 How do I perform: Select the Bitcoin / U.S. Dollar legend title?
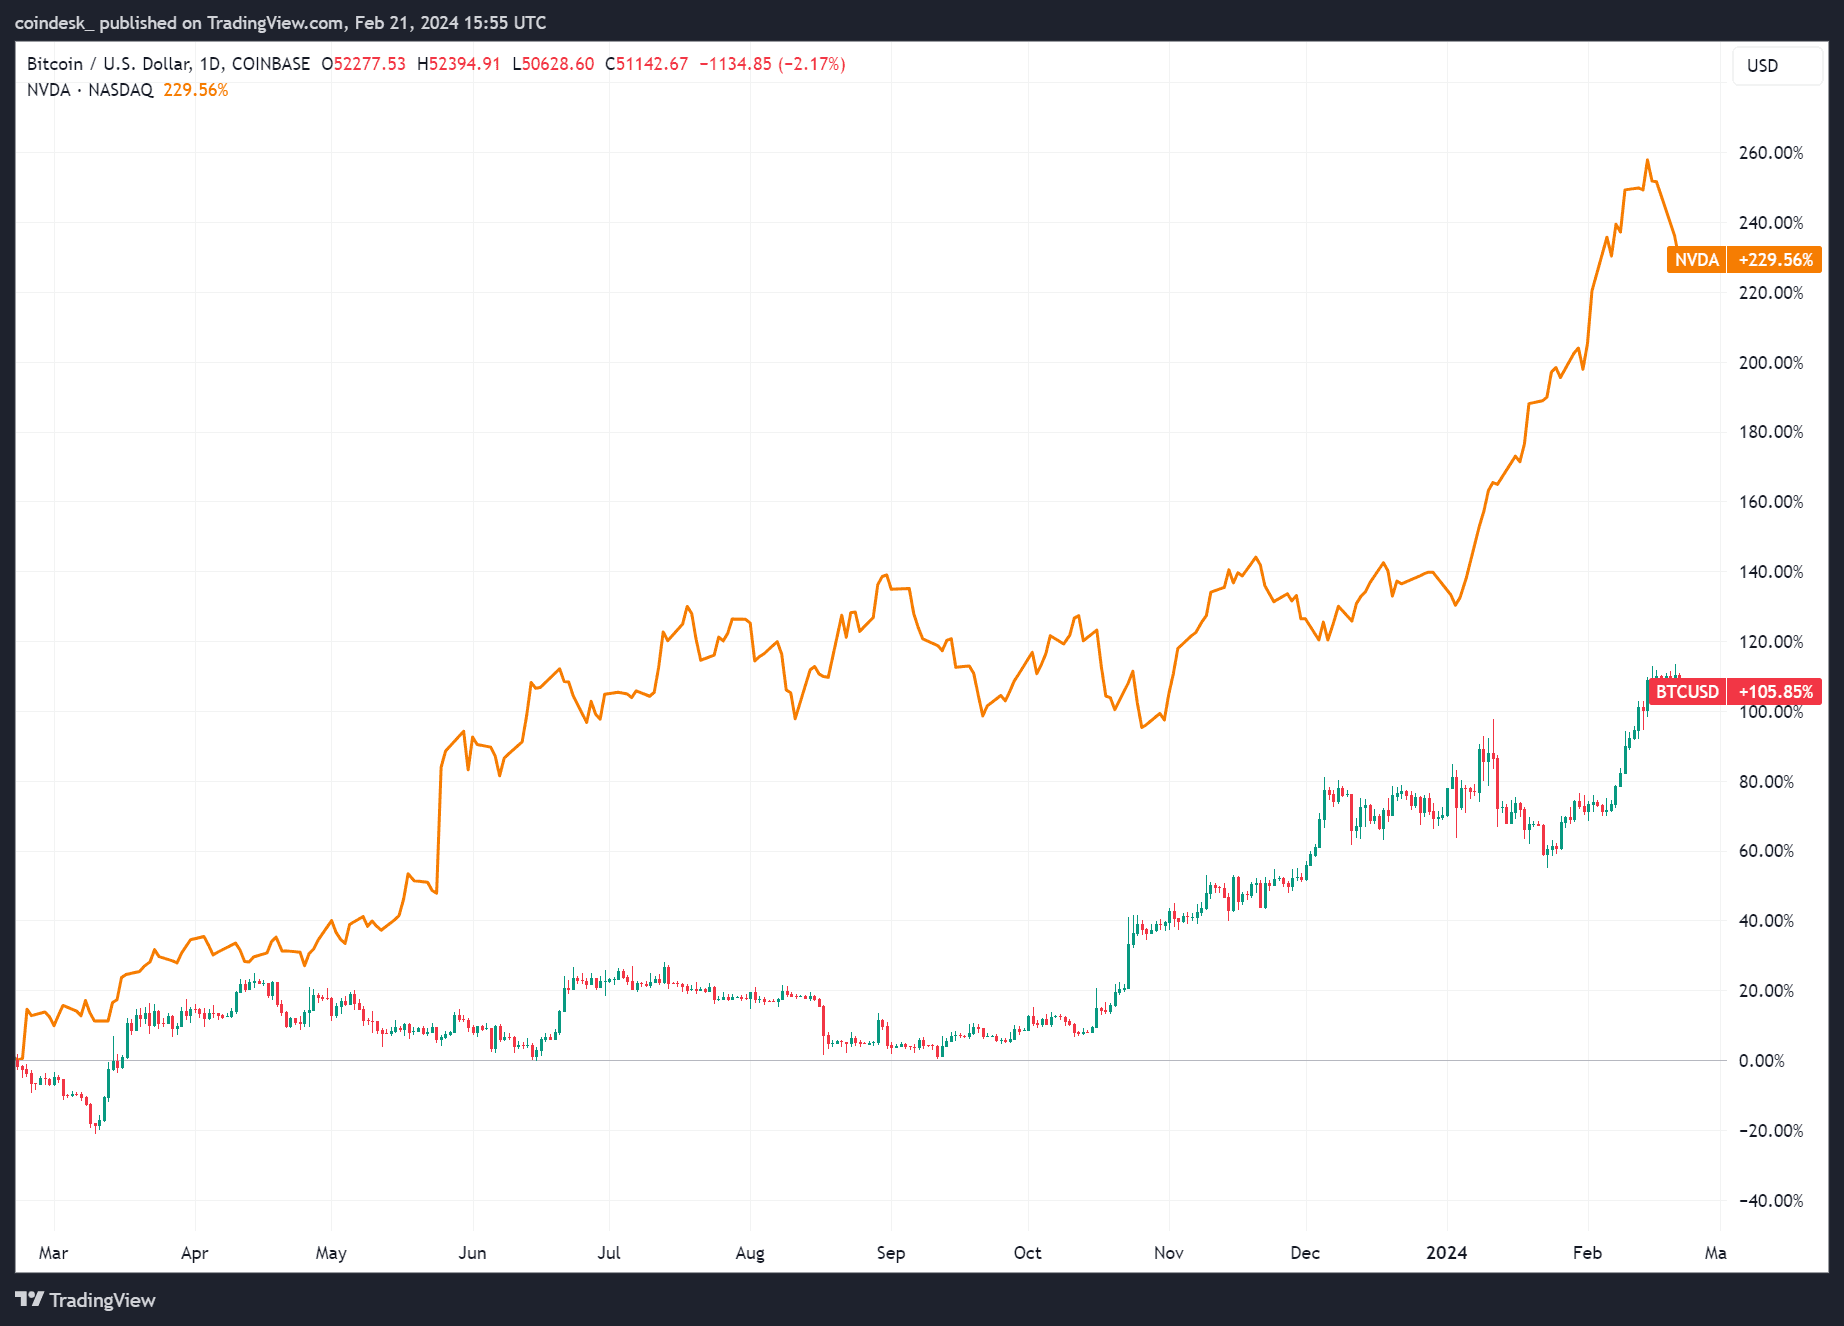coord(168,64)
